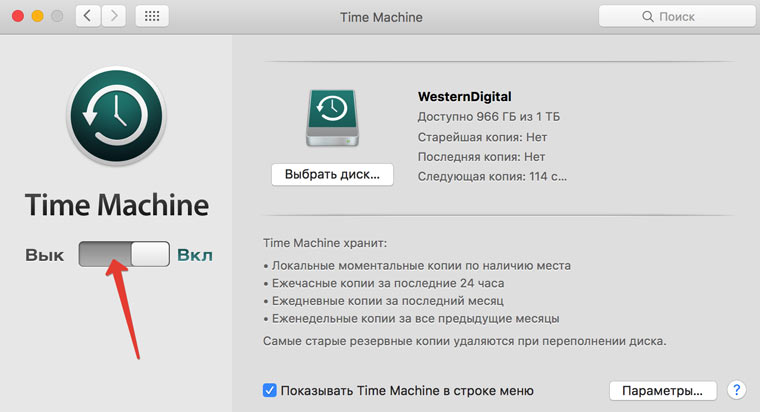Click in the Поиск search field

point(677,16)
